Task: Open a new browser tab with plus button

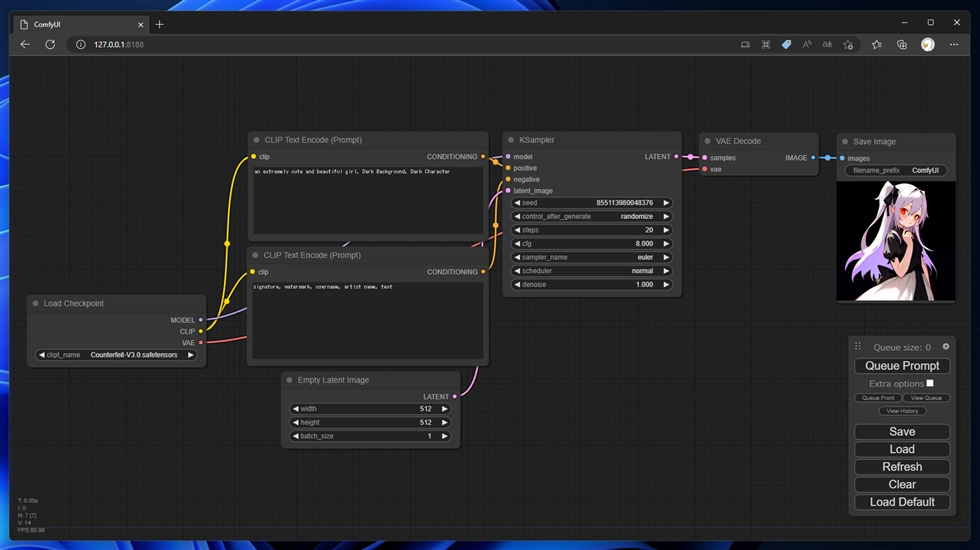Action: pyautogui.click(x=160, y=24)
